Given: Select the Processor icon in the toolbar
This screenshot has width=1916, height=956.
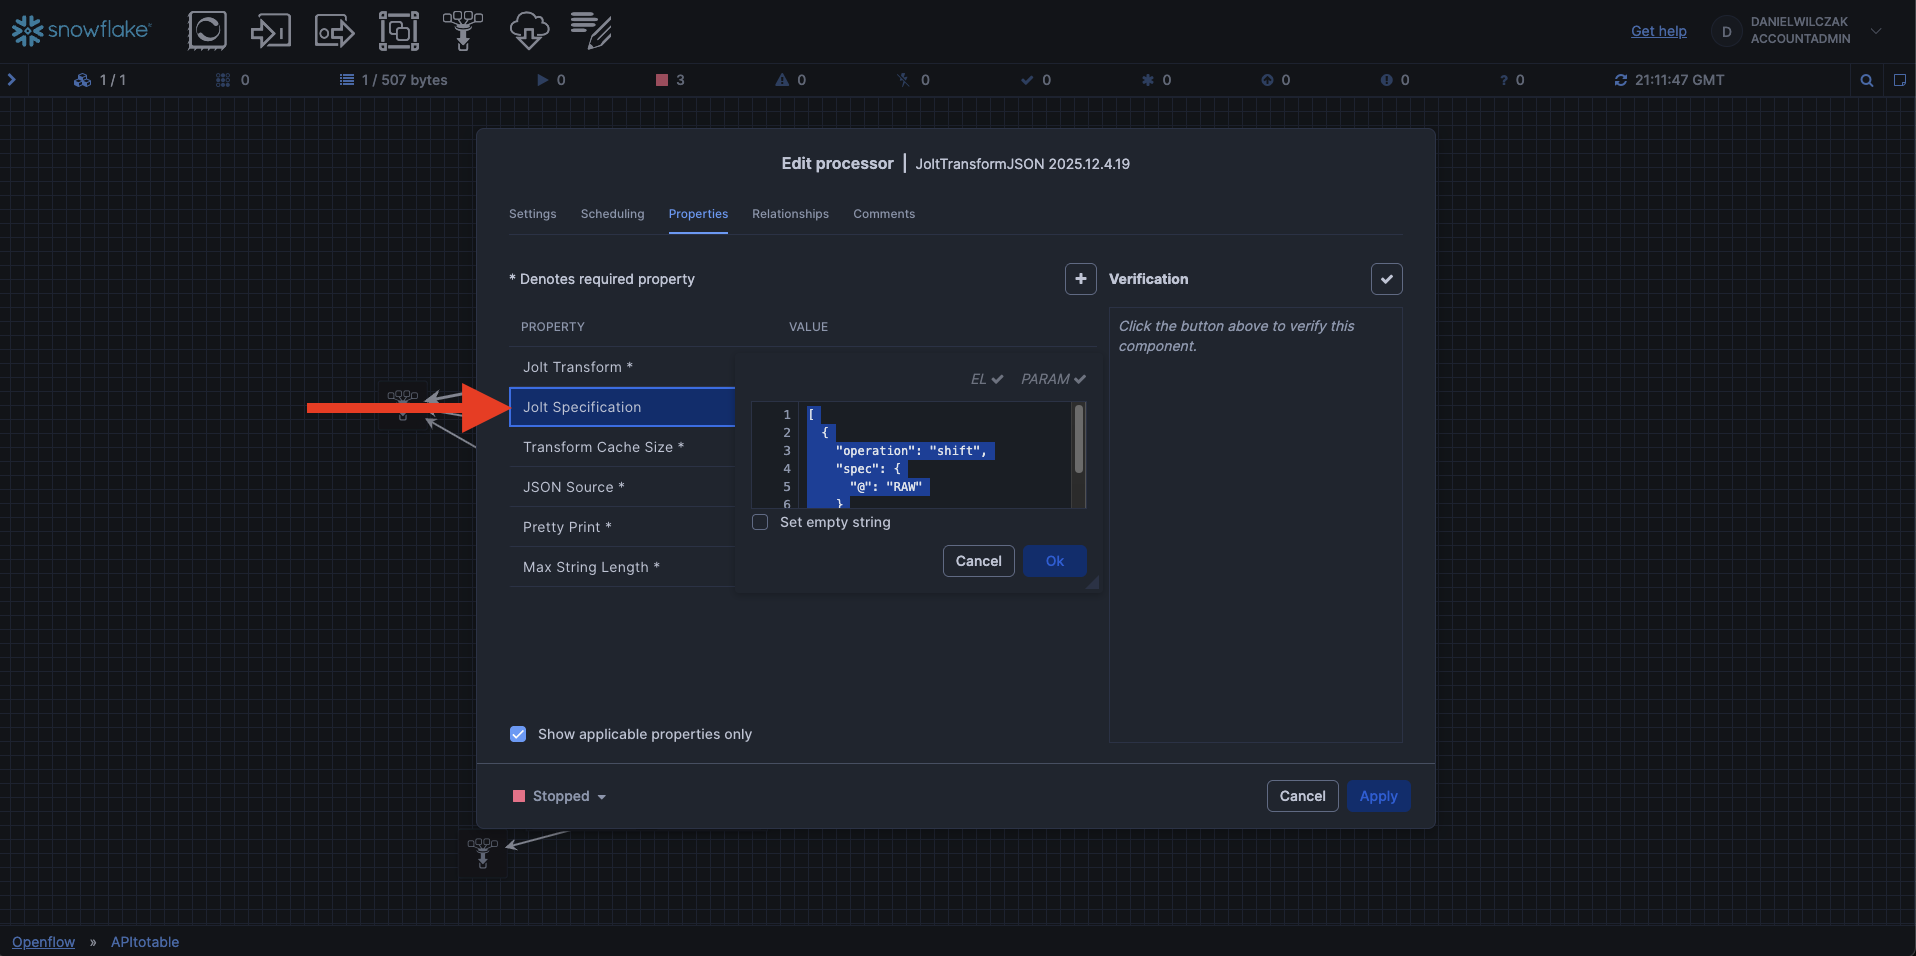Looking at the screenshot, I should (x=207, y=31).
